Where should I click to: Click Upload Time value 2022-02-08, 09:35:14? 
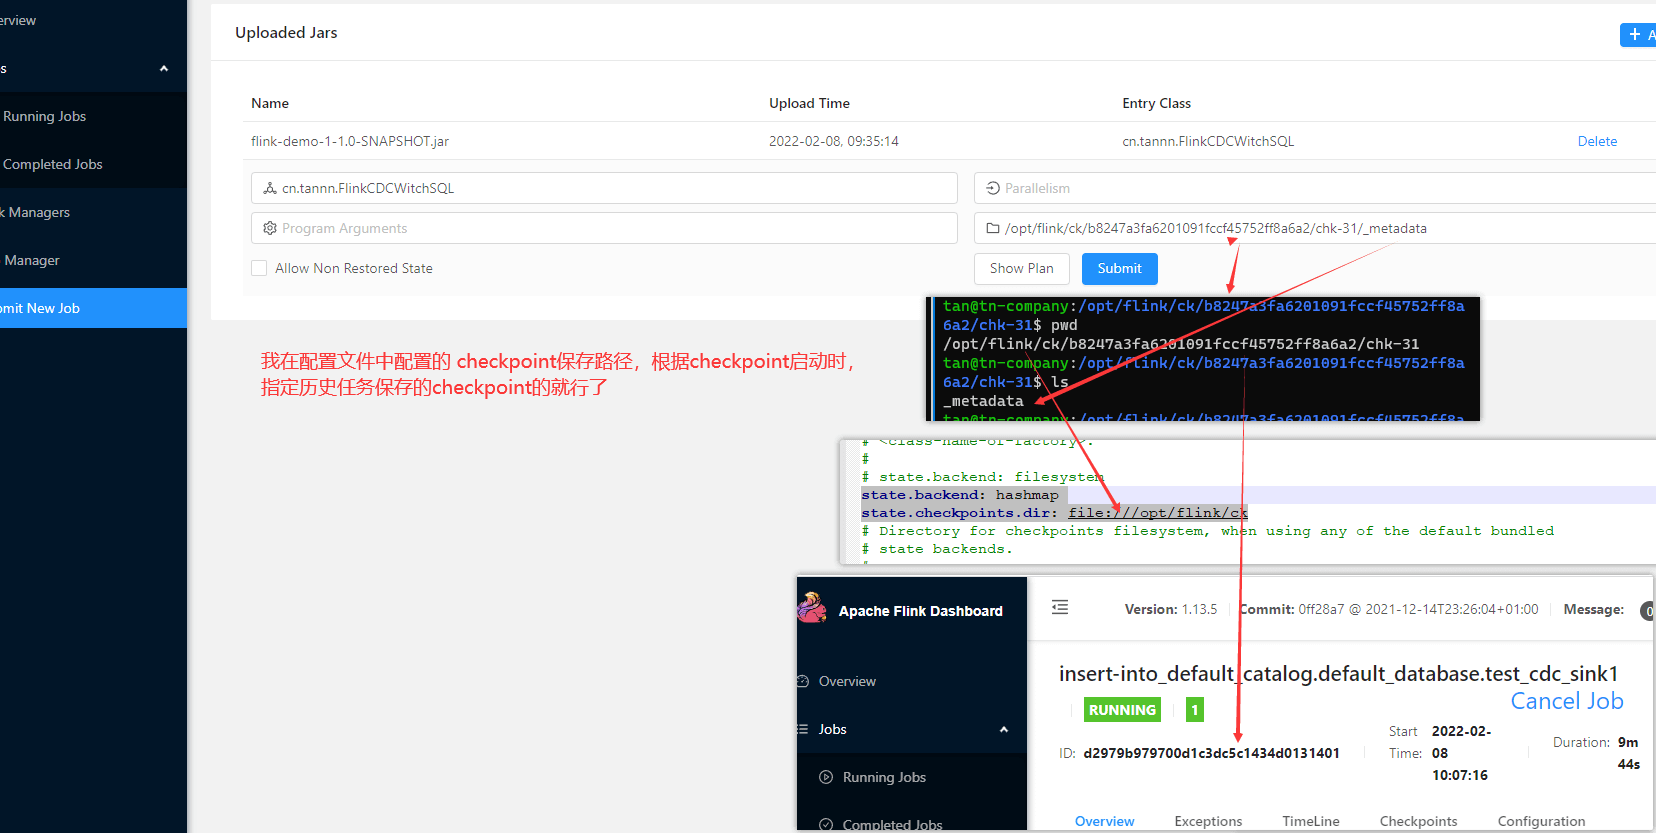click(834, 141)
